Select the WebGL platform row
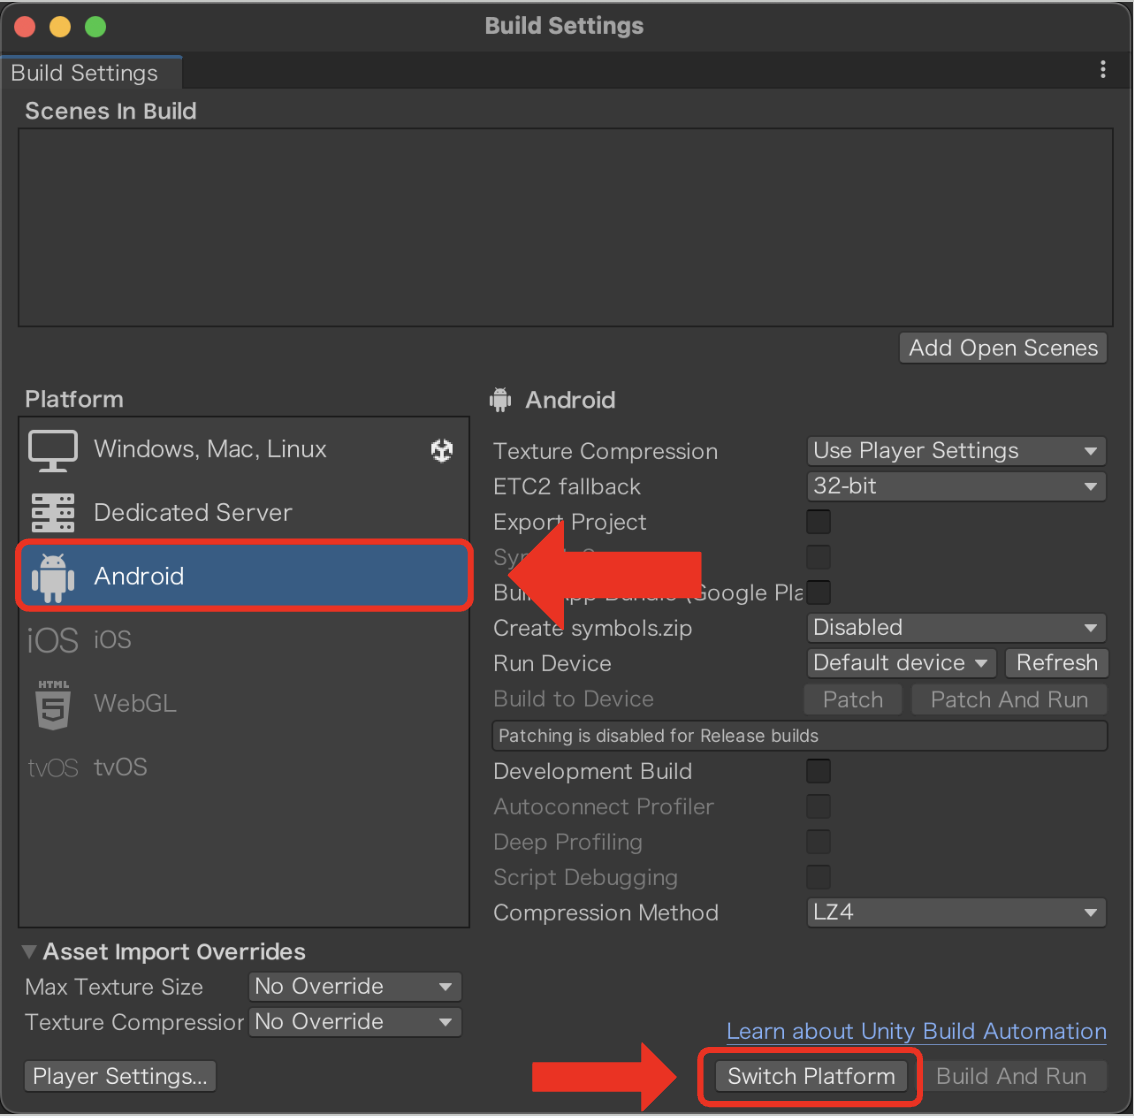This screenshot has width=1134, height=1118. [244, 704]
